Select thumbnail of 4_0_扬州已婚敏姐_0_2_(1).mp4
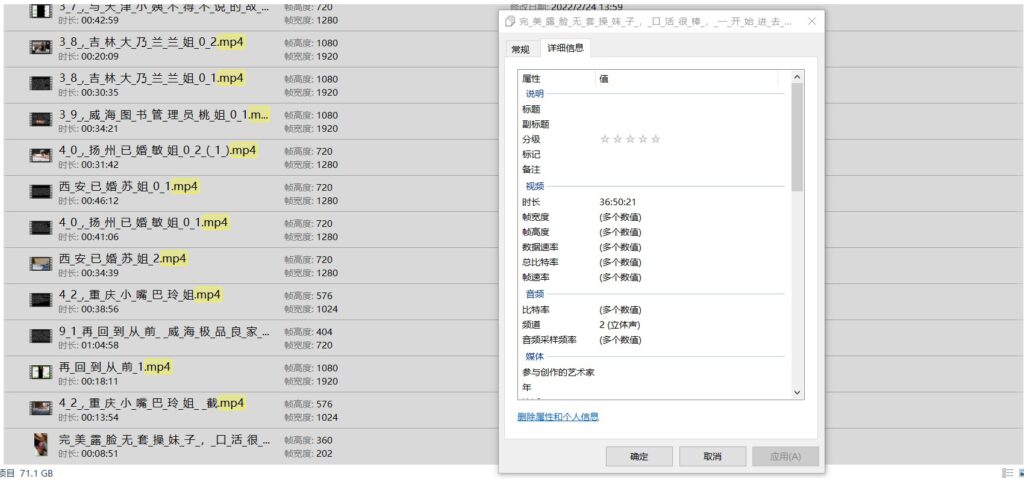1024x479 pixels. (40, 155)
